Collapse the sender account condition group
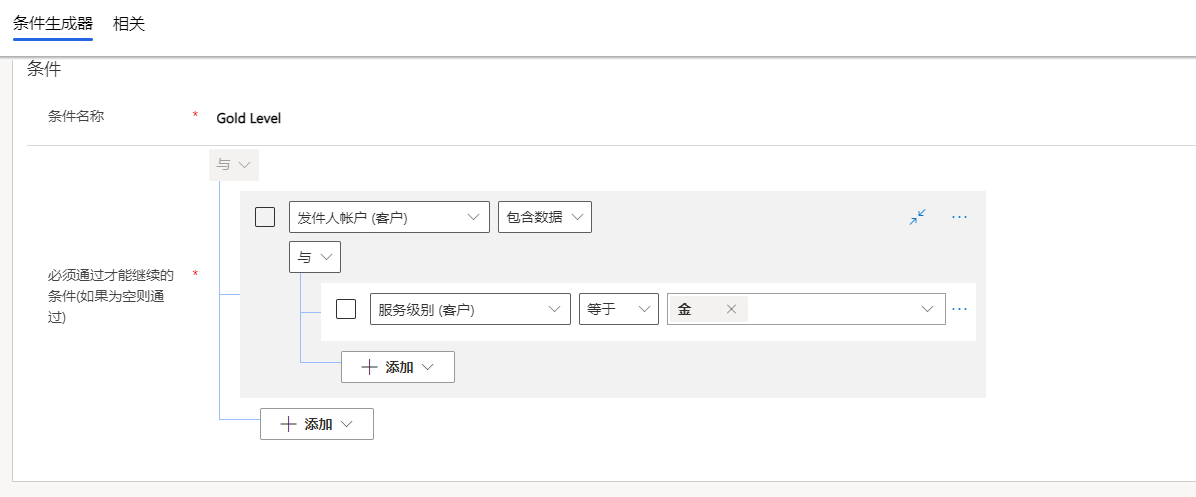The height and width of the screenshot is (497, 1196). (918, 217)
